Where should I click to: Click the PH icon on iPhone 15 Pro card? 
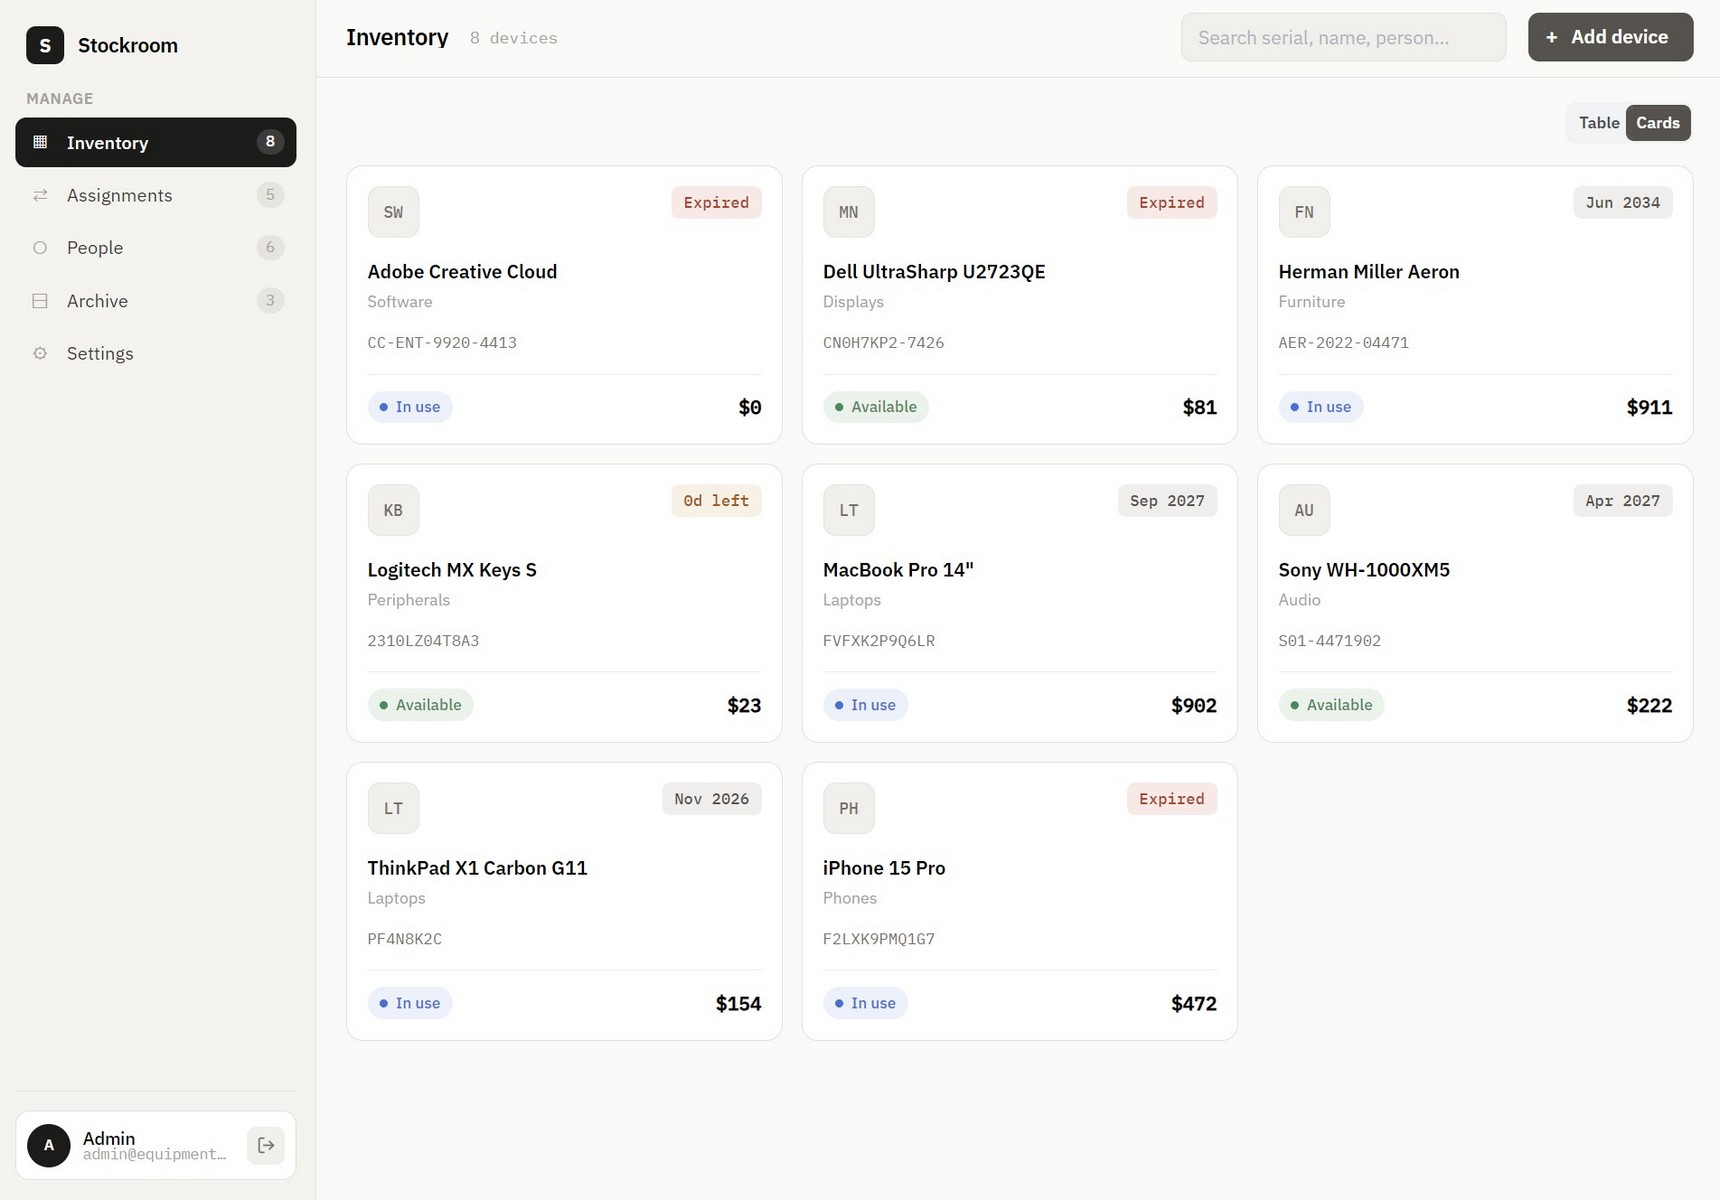pyautogui.click(x=849, y=808)
